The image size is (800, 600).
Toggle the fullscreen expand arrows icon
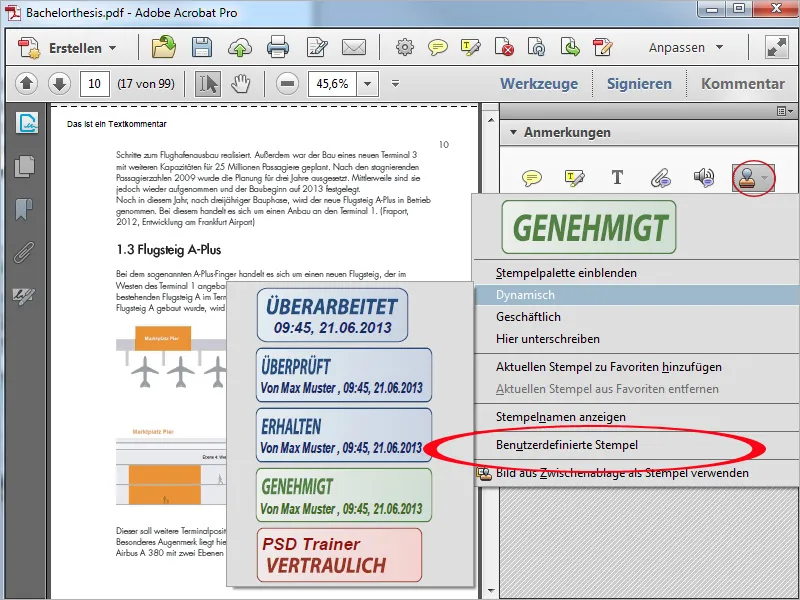coord(776,47)
